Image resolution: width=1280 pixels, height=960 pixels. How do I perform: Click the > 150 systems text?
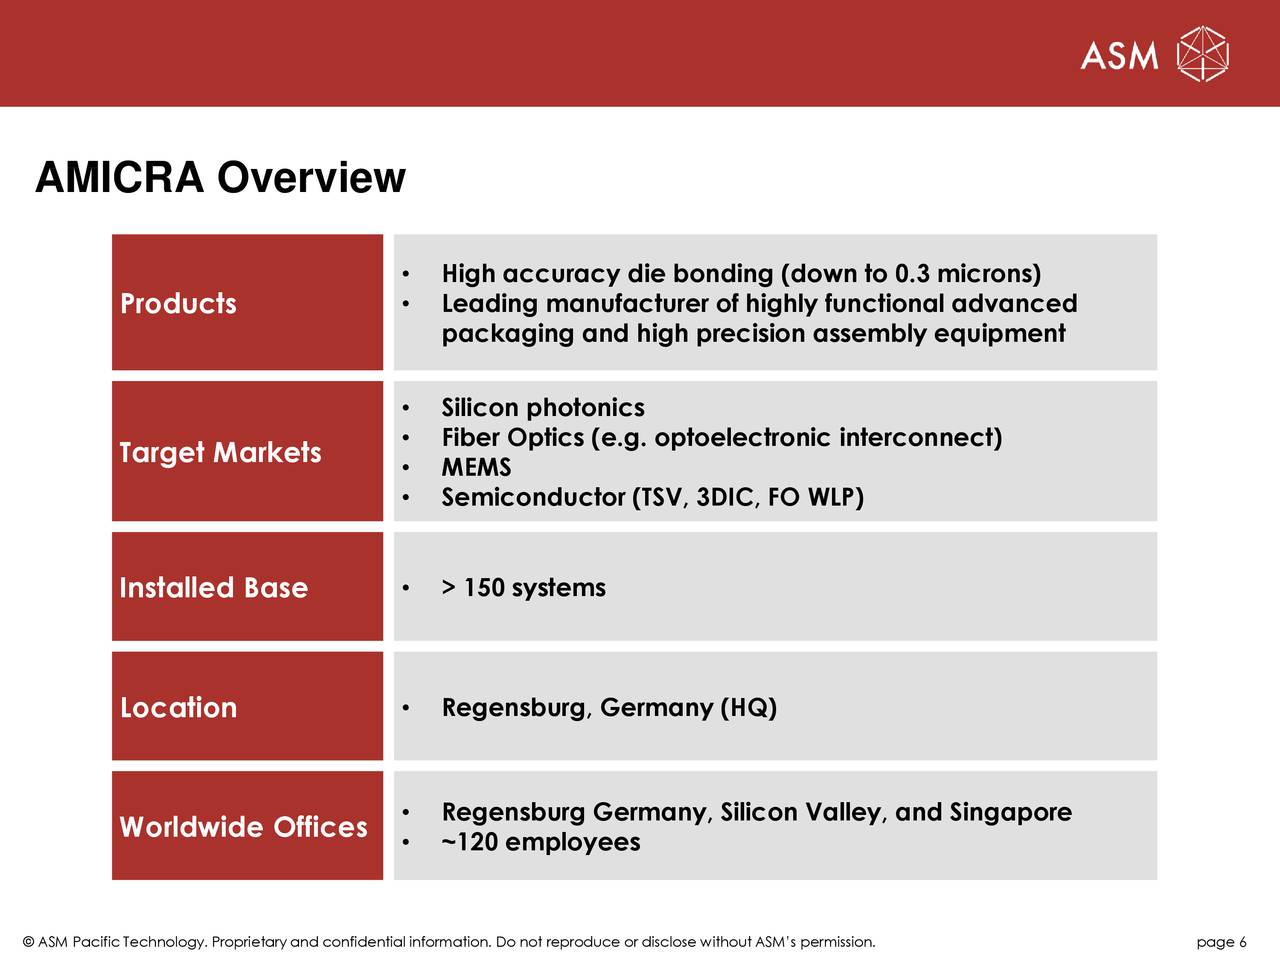click(523, 587)
